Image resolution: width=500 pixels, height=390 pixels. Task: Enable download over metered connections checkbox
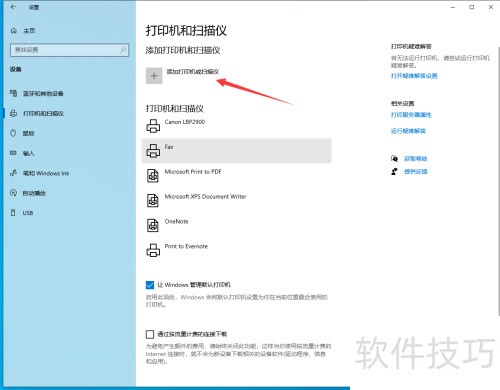(x=150, y=334)
